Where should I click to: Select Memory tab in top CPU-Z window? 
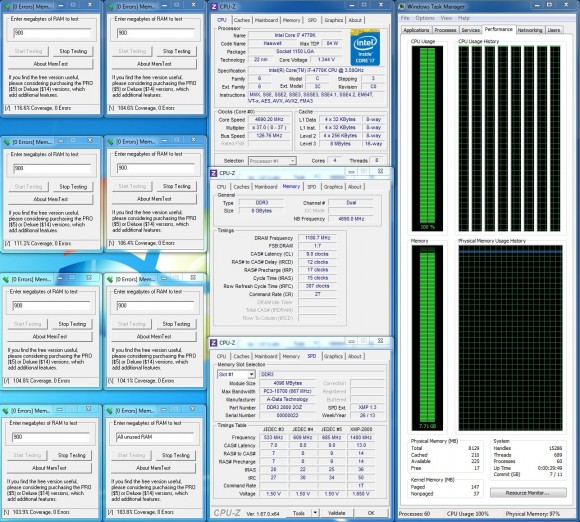(291, 20)
